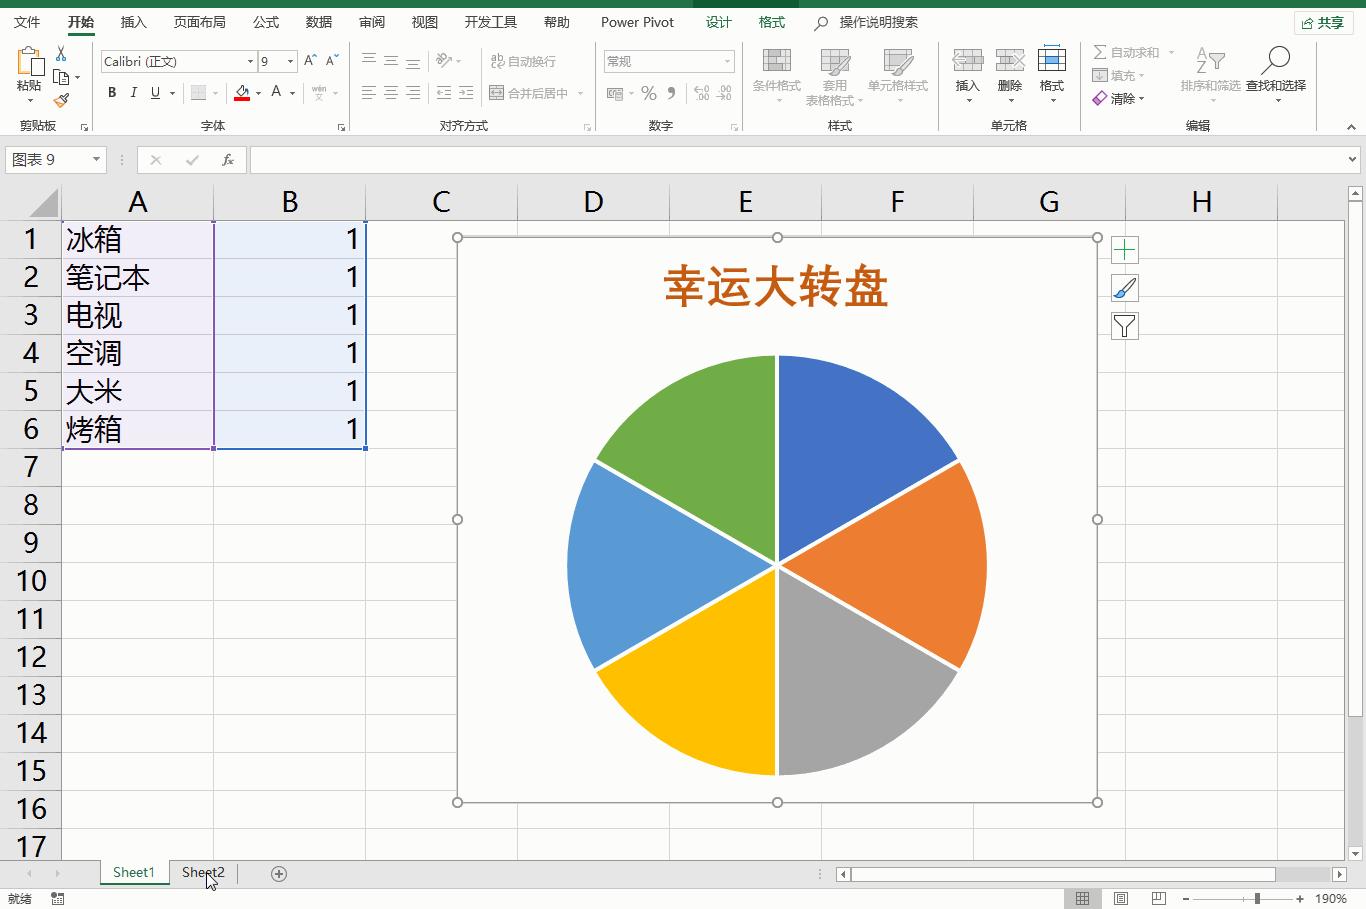Click the Chart Styles brush icon
The image size is (1366, 909).
click(1124, 287)
